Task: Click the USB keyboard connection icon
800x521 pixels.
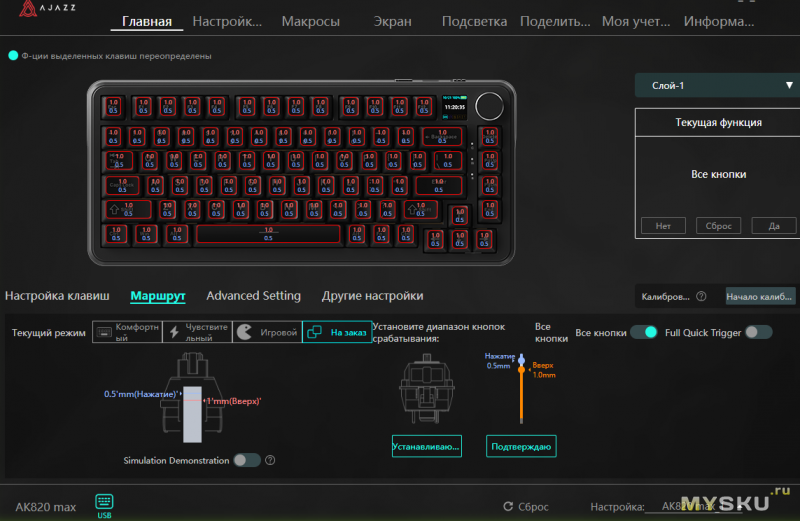Action: pyautogui.click(x=104, y=502)
